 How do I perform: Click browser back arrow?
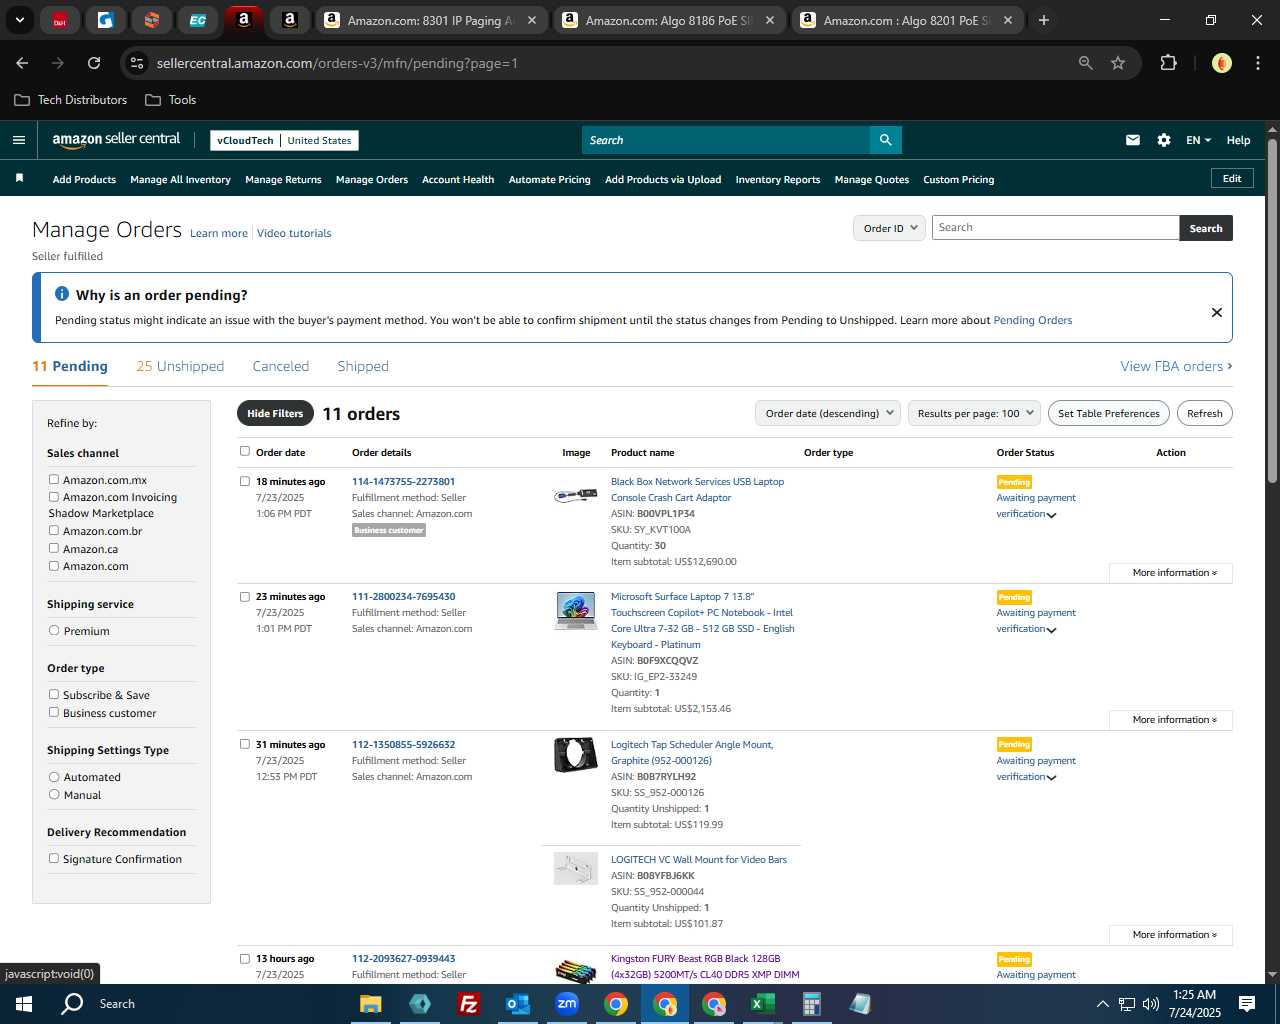(x=22, y=63)
